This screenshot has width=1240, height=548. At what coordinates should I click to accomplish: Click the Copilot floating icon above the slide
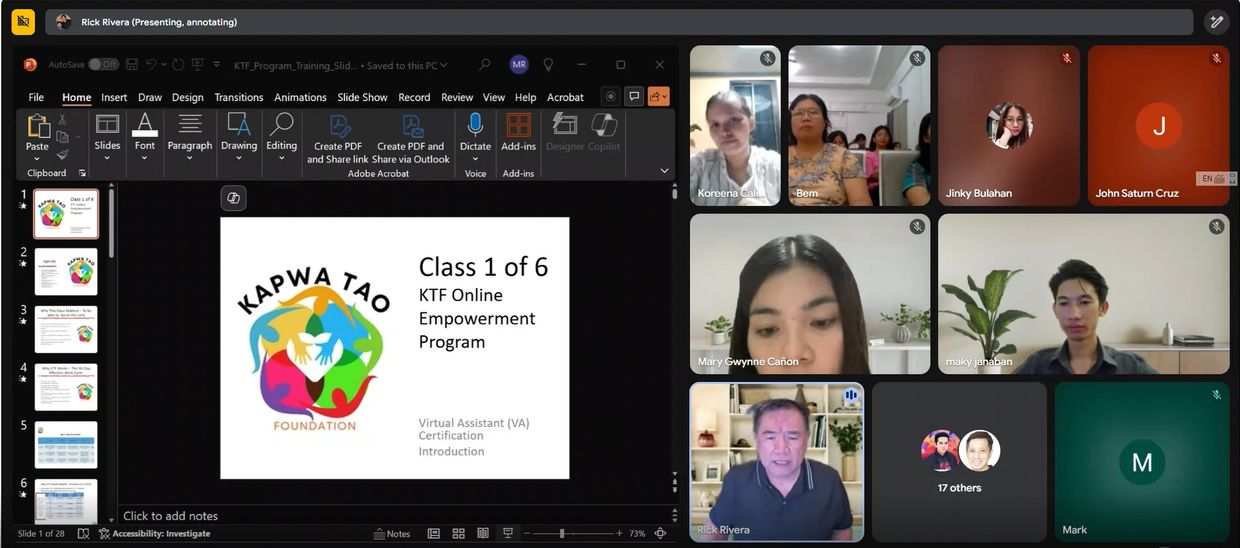(234, 198)
